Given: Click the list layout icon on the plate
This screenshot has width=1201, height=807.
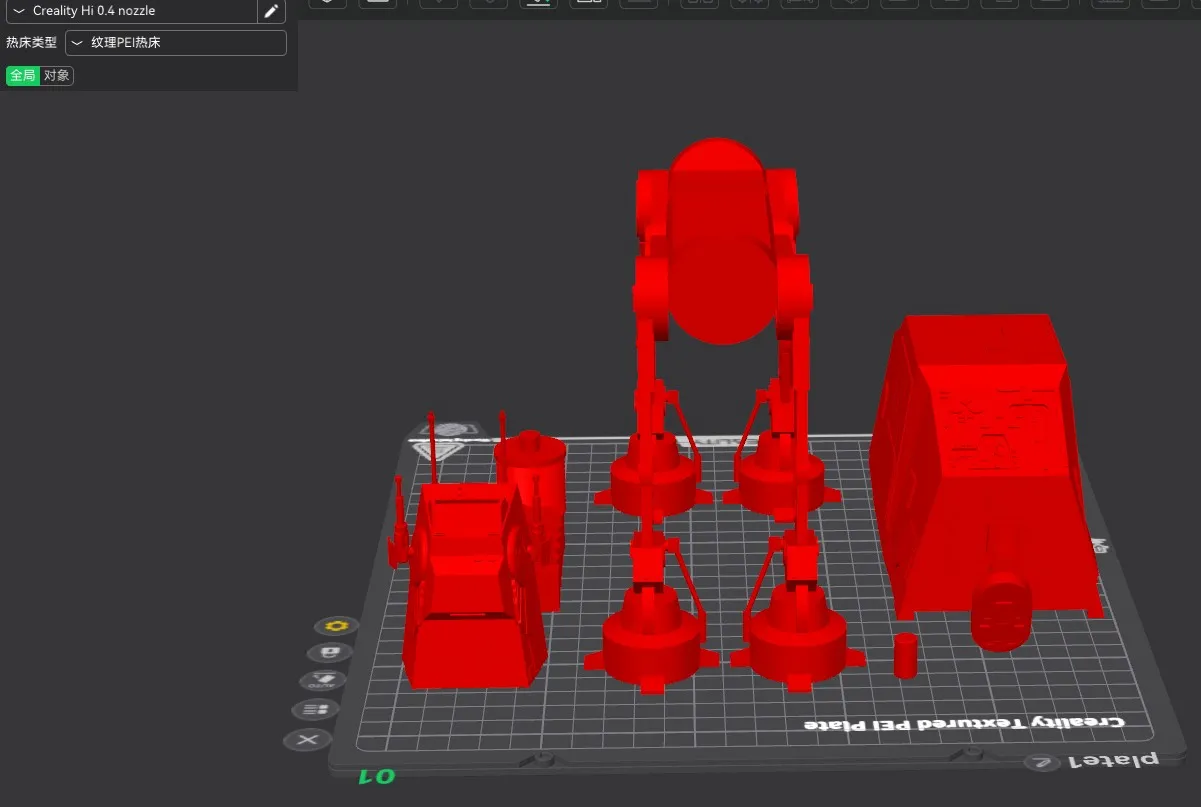Looking at the screenshot, I should coord(316,710).
